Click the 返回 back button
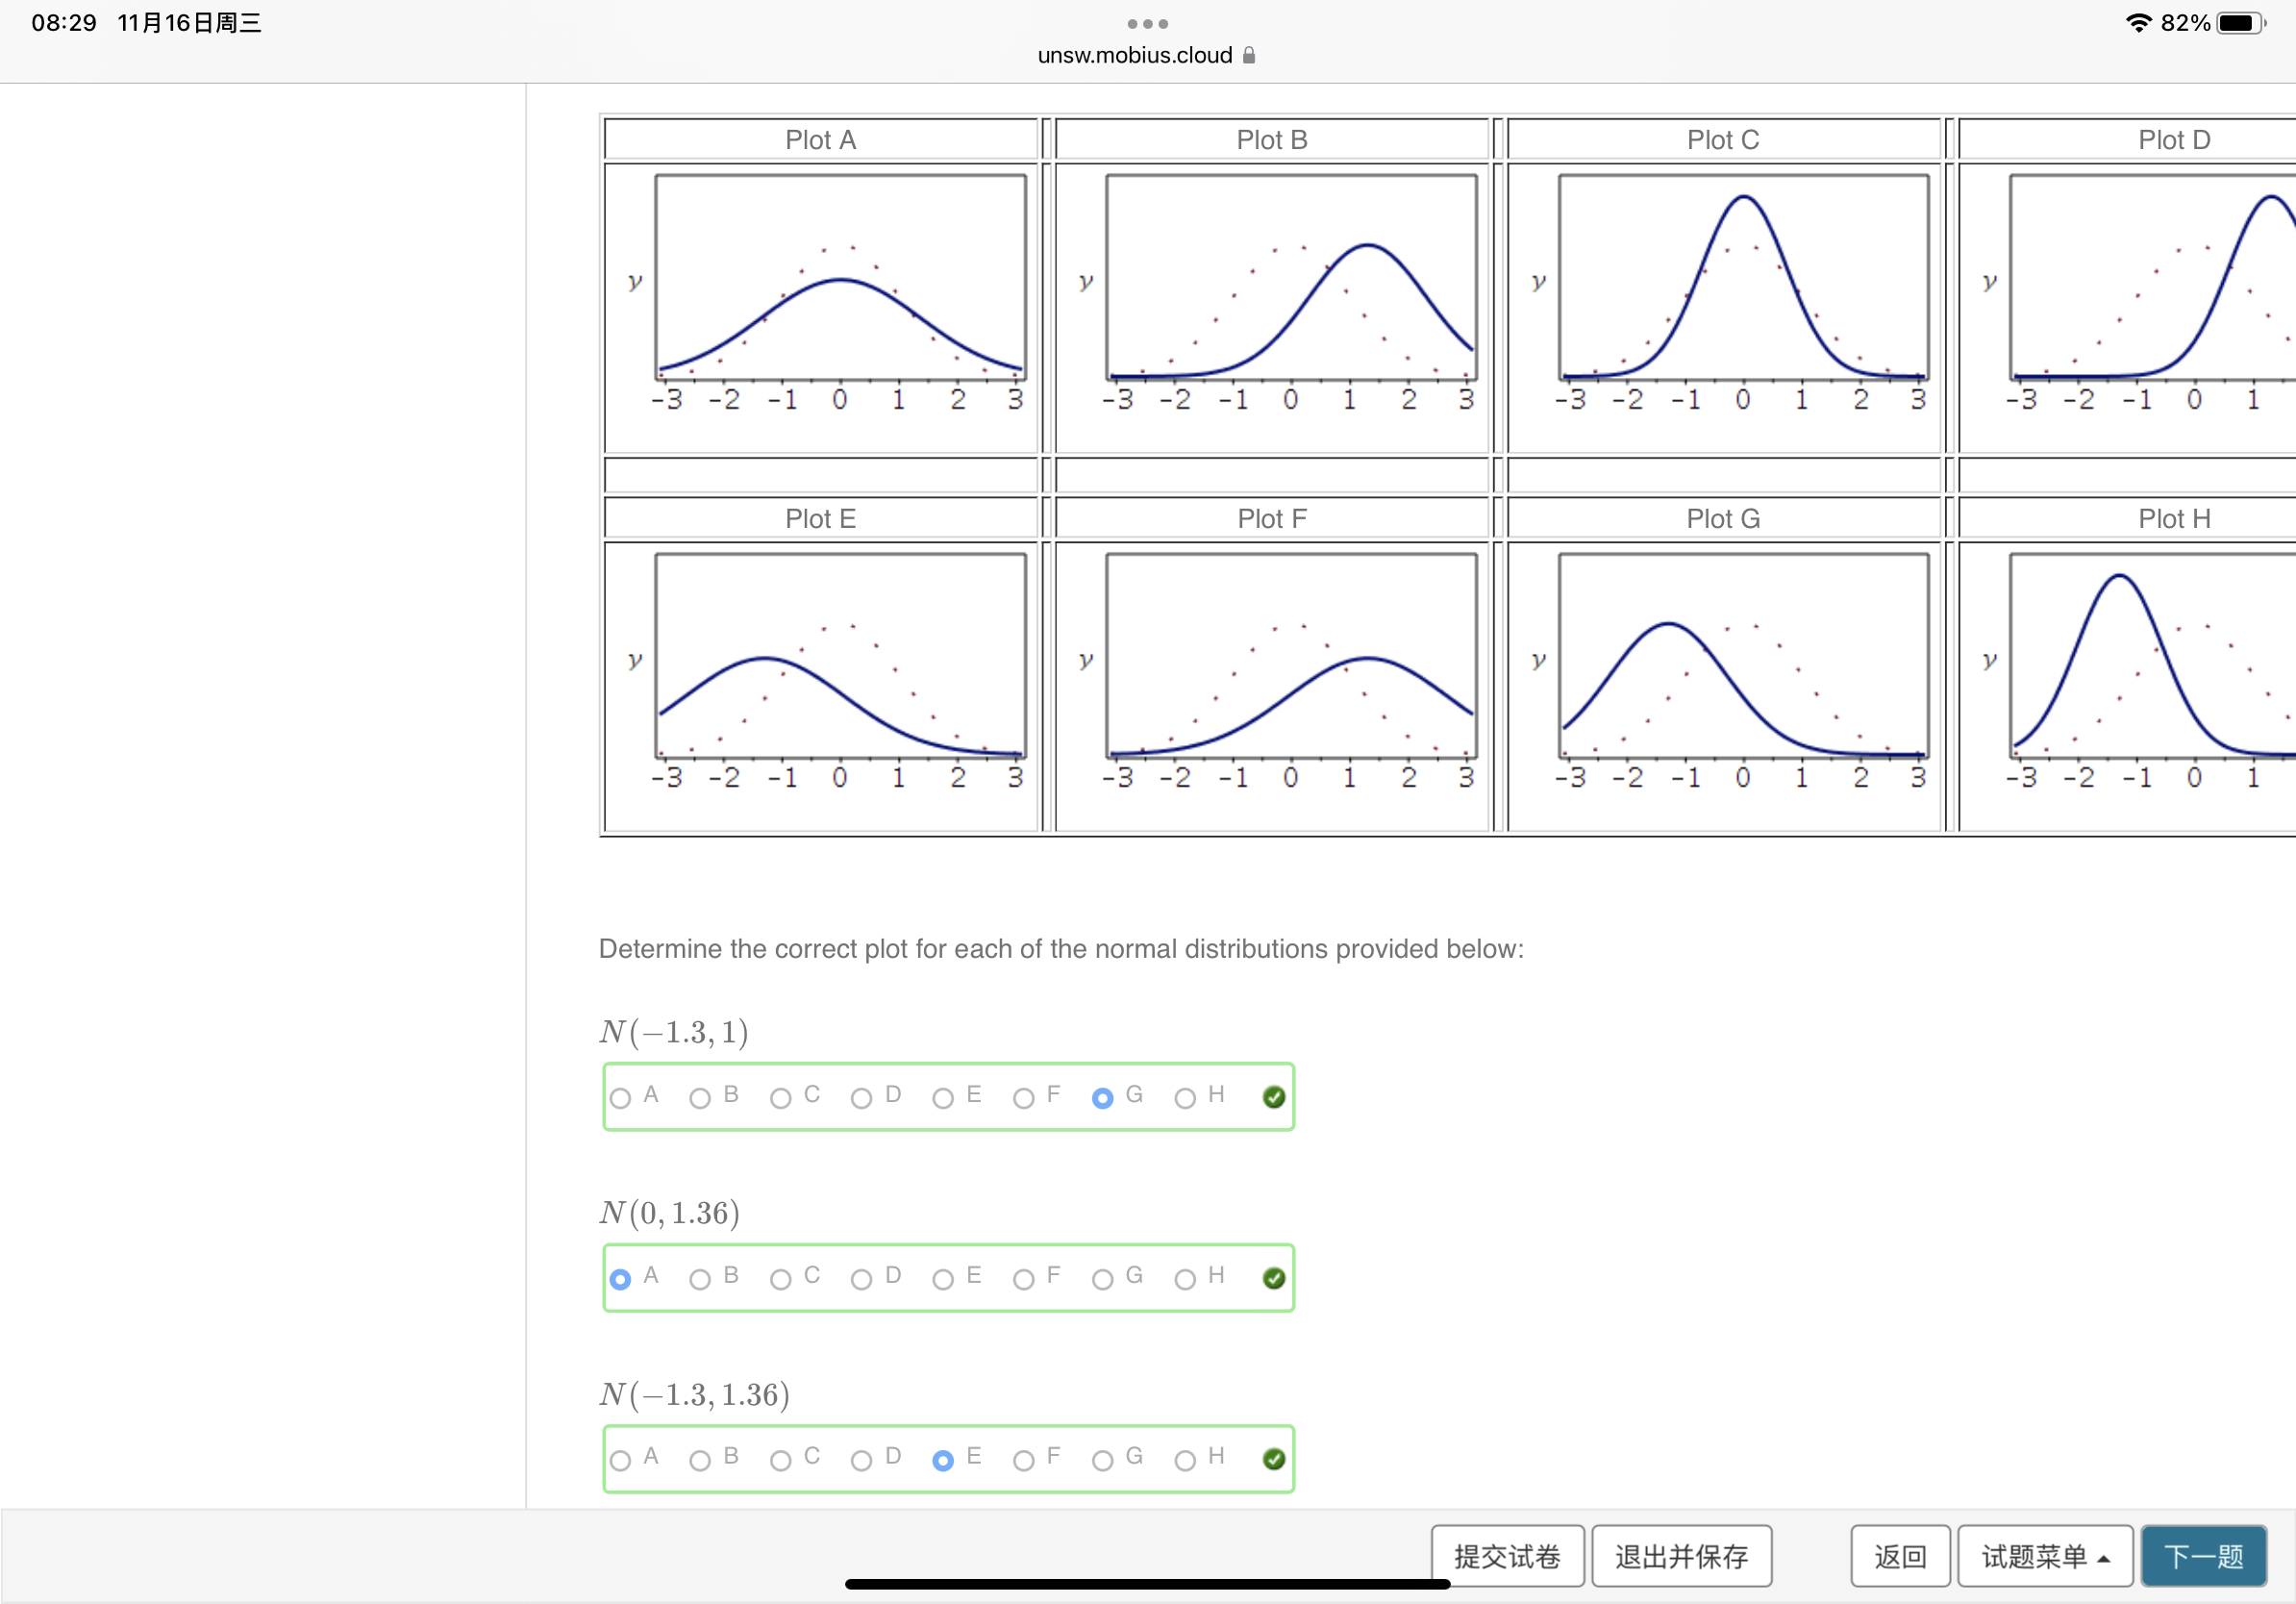The height and width of the screenshot is (1604, 2296). (1899, 1556)
